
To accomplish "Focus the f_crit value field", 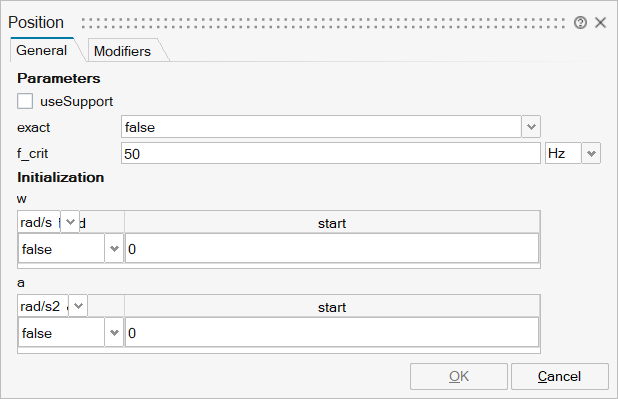I will (x=330, y=153).
